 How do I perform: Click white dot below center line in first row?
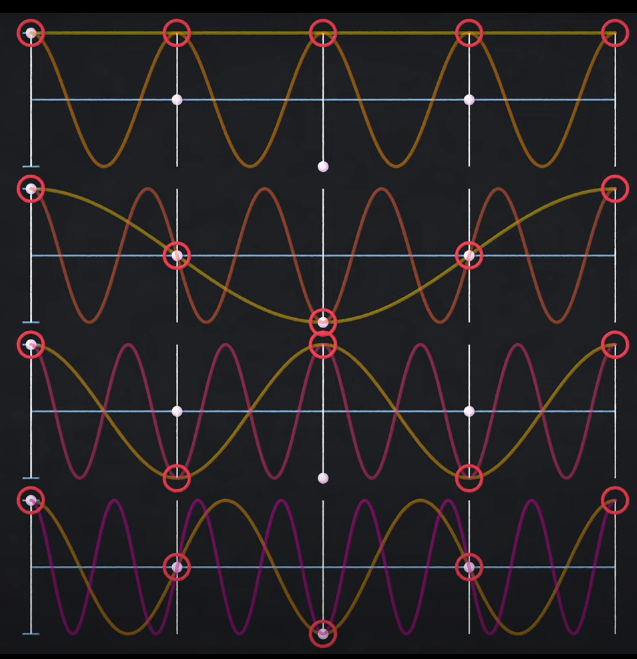point(323,166)
